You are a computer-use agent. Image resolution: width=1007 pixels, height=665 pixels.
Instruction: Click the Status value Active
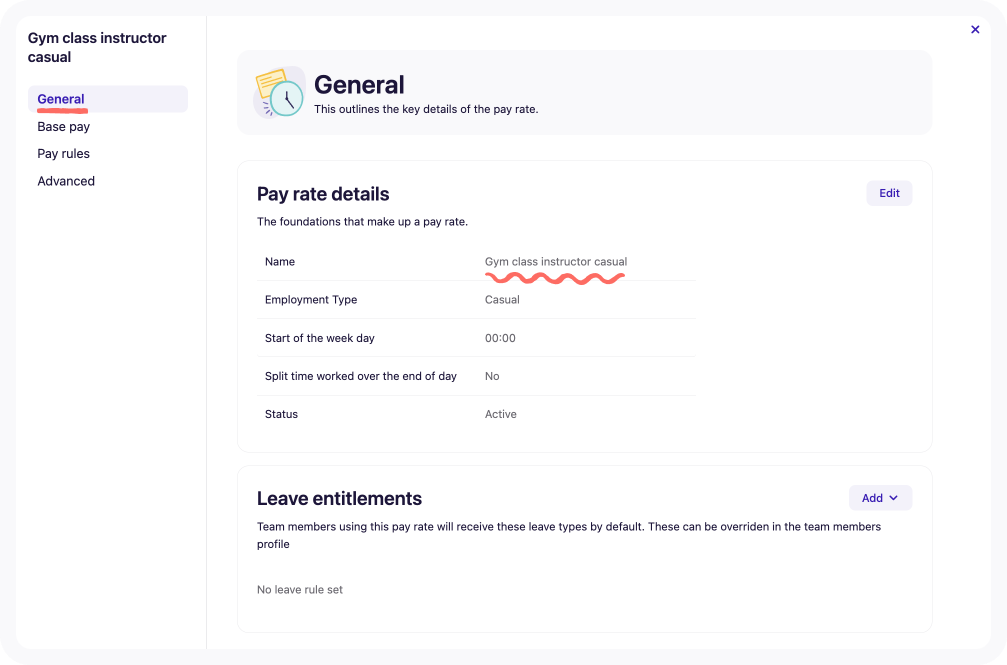tap(500, 414)
